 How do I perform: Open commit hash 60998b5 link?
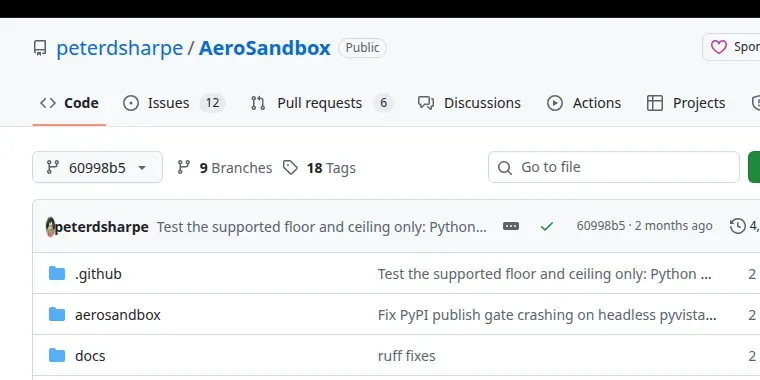601,225
